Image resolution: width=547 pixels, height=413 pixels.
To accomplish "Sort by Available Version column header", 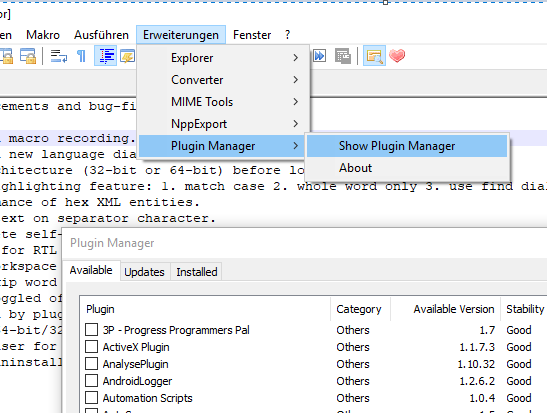I will tap(445, 309).
